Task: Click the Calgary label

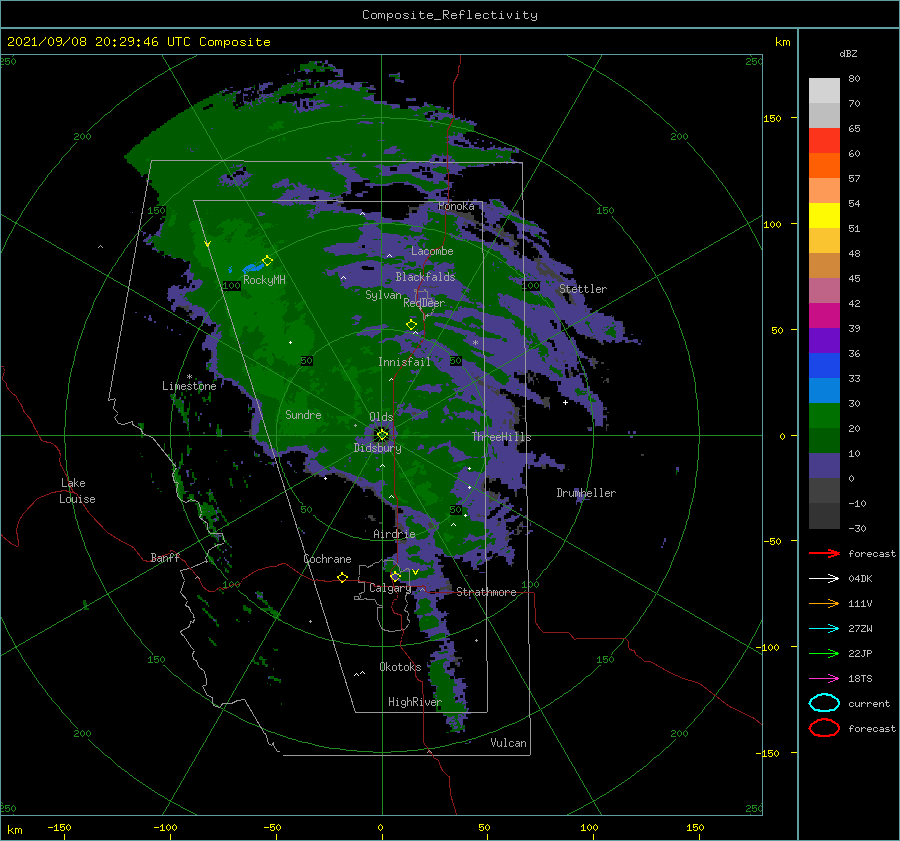Action: point(390,588)
